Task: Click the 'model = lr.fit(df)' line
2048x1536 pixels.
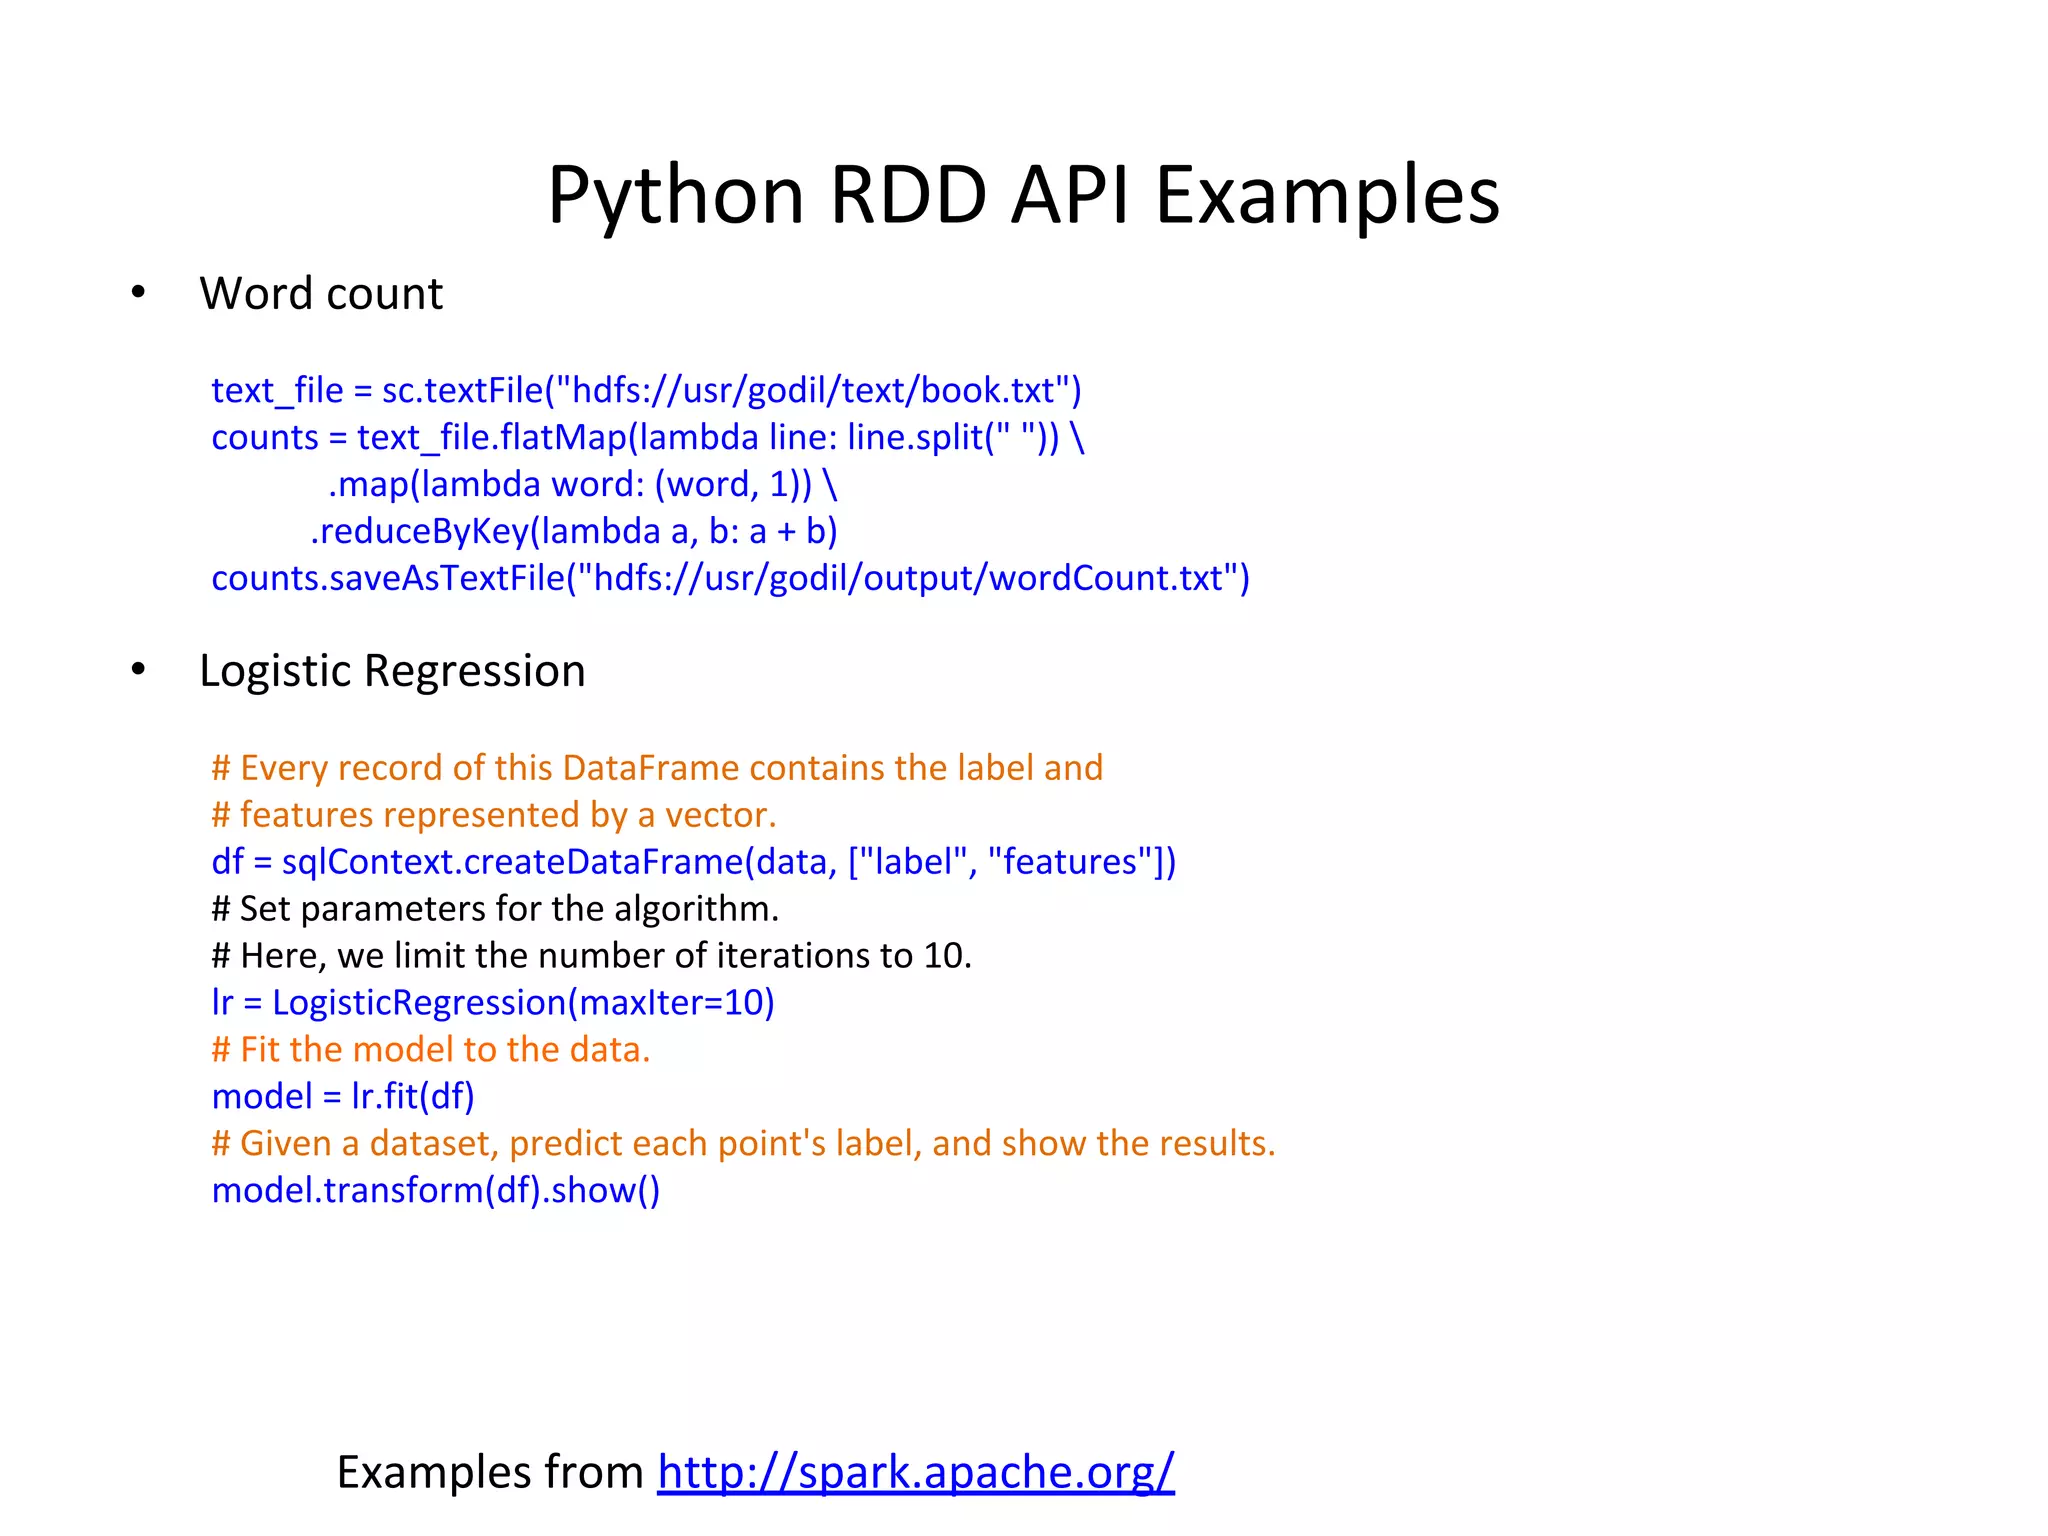Action: 343,1097
